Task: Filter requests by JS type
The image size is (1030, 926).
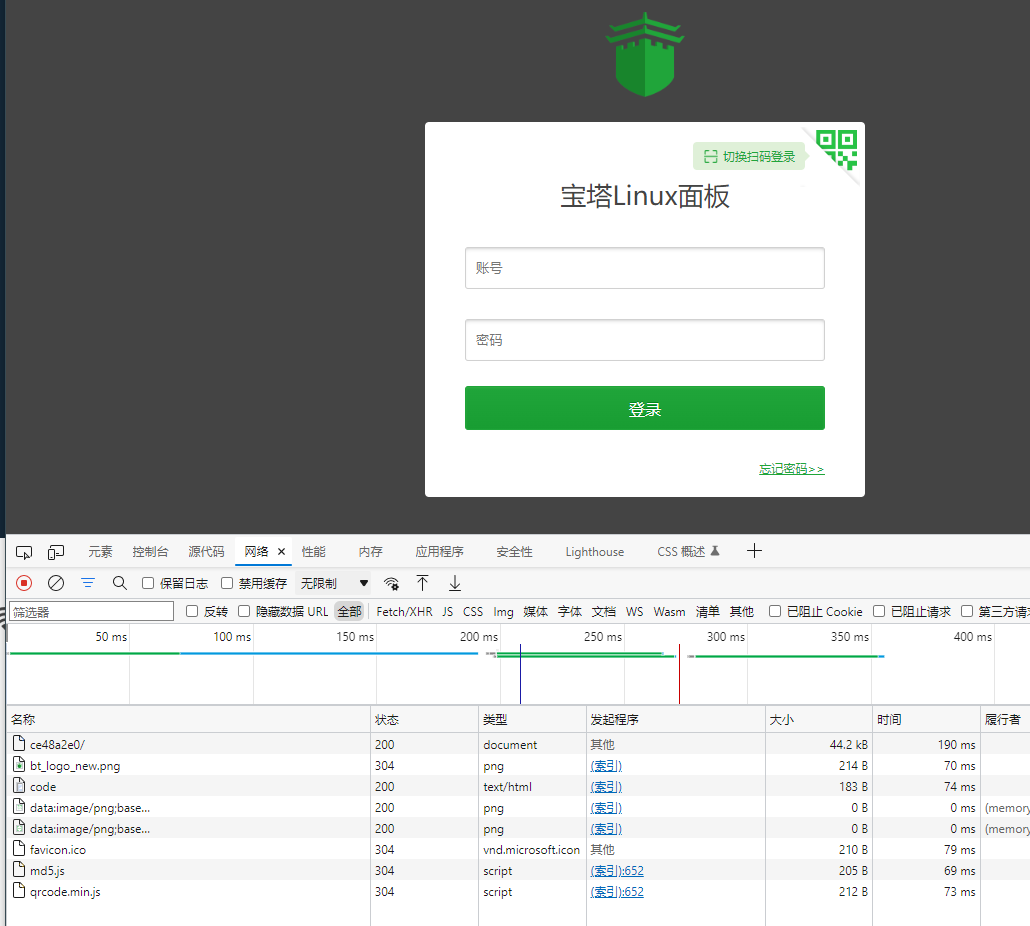Action: pyautogui.click(x=447, y=611)
